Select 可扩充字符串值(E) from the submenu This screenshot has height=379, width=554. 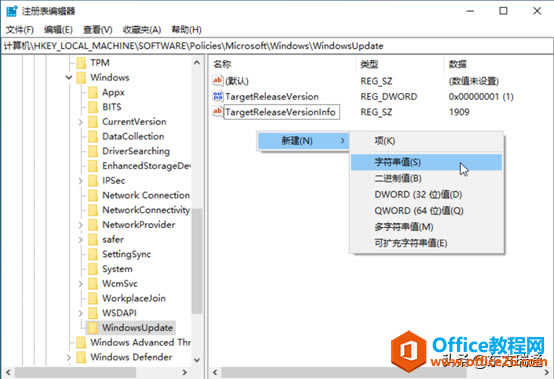pyautogui.click(x=426, y=243)
